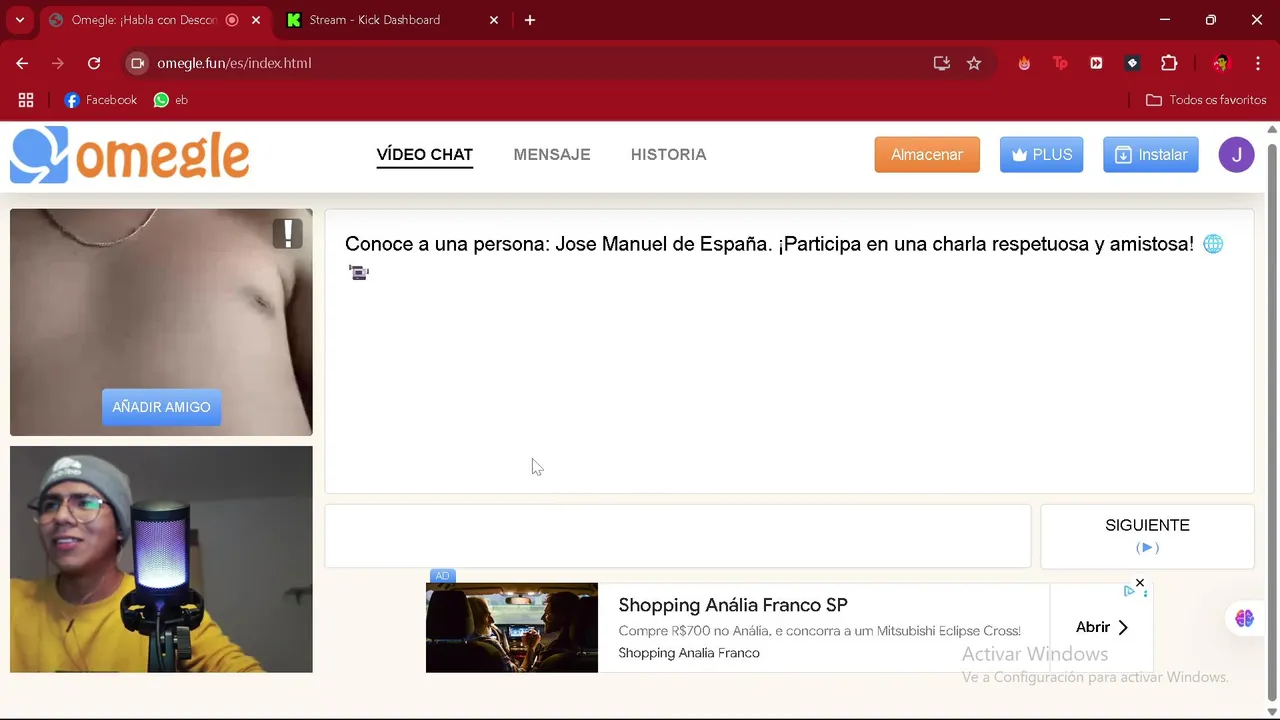
Task: Expand the tab search dropdown arrow
Action: (19, 20)
